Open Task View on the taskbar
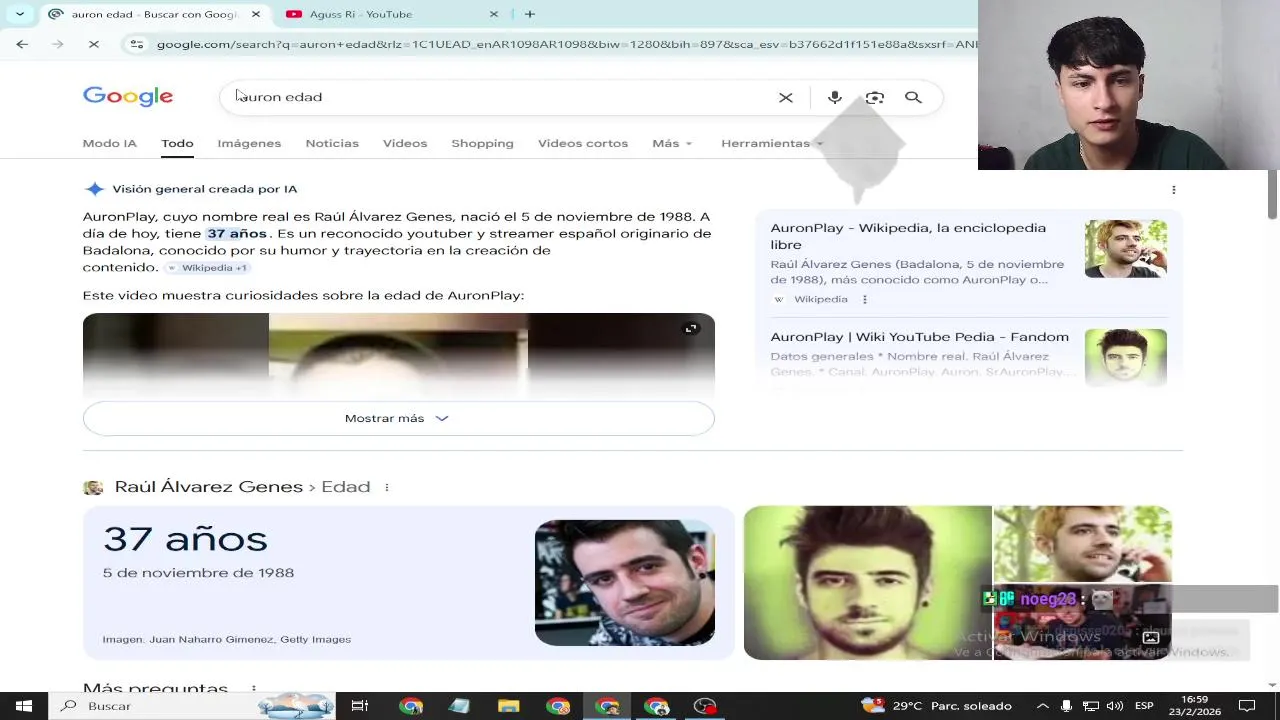 pyautogui.click(x=360, y=706)
